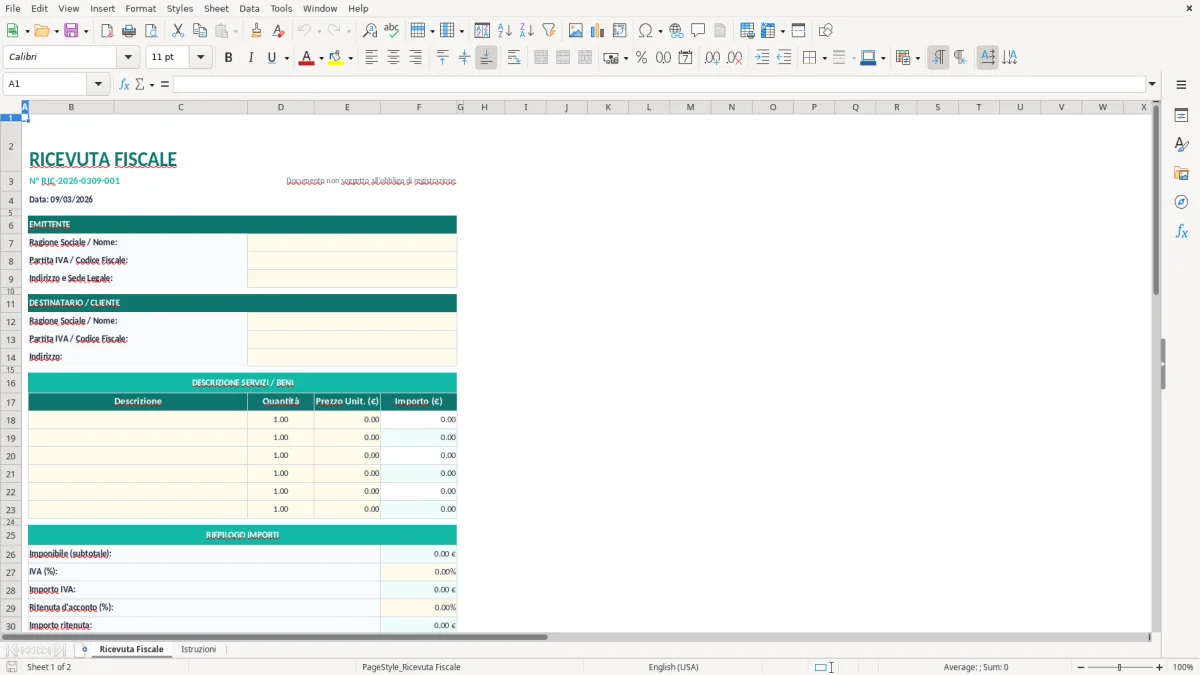Open the Styles sidebar panel

1181,144
